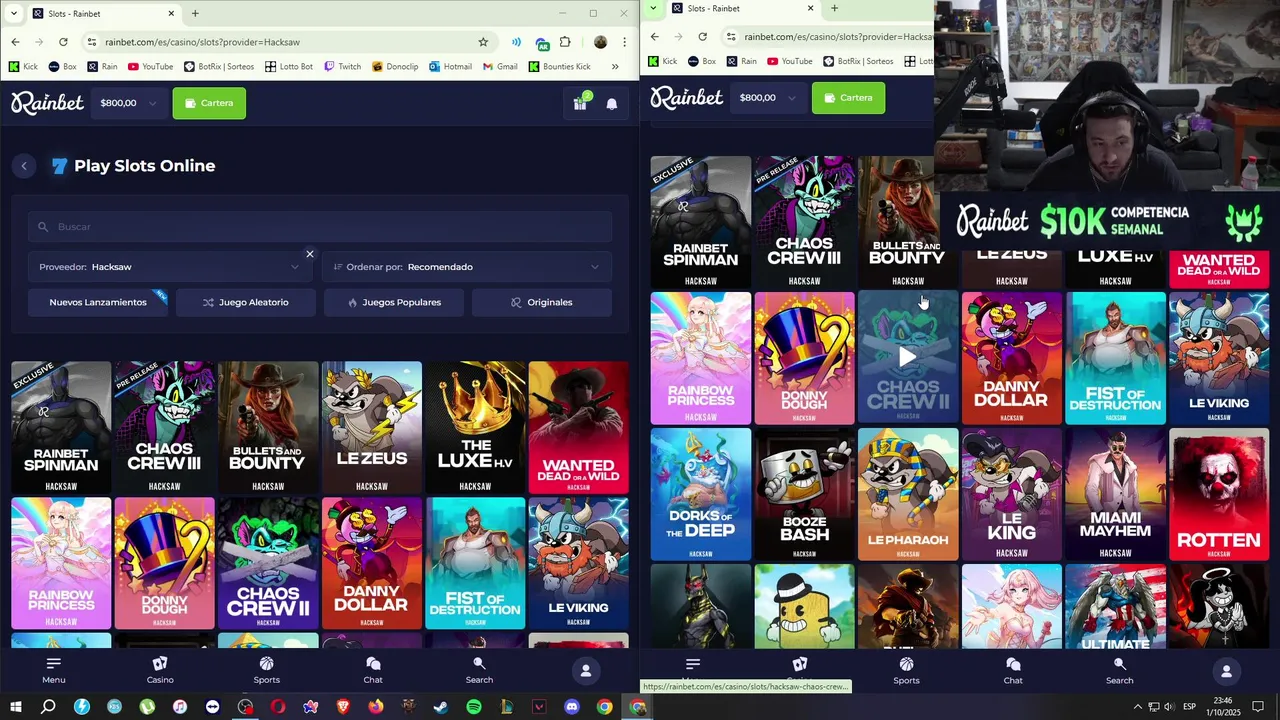
Task: Open the extensions puzzle icon in left Chrome
Action: coord(565,42)
